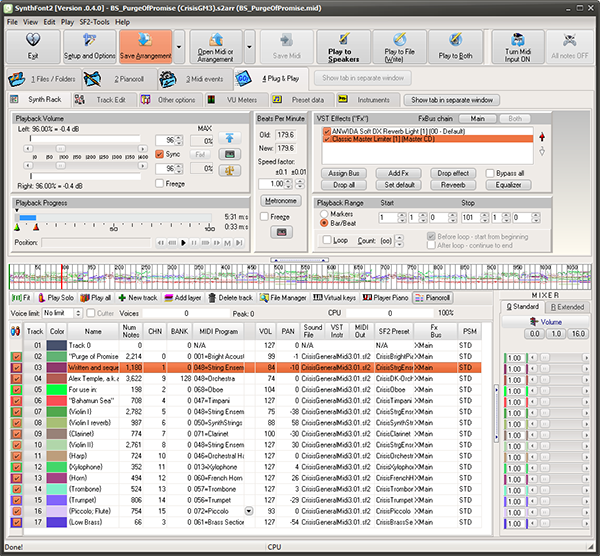Click the New track button
Viewport: 600px width, 556px height.
[x=136, y=298]
